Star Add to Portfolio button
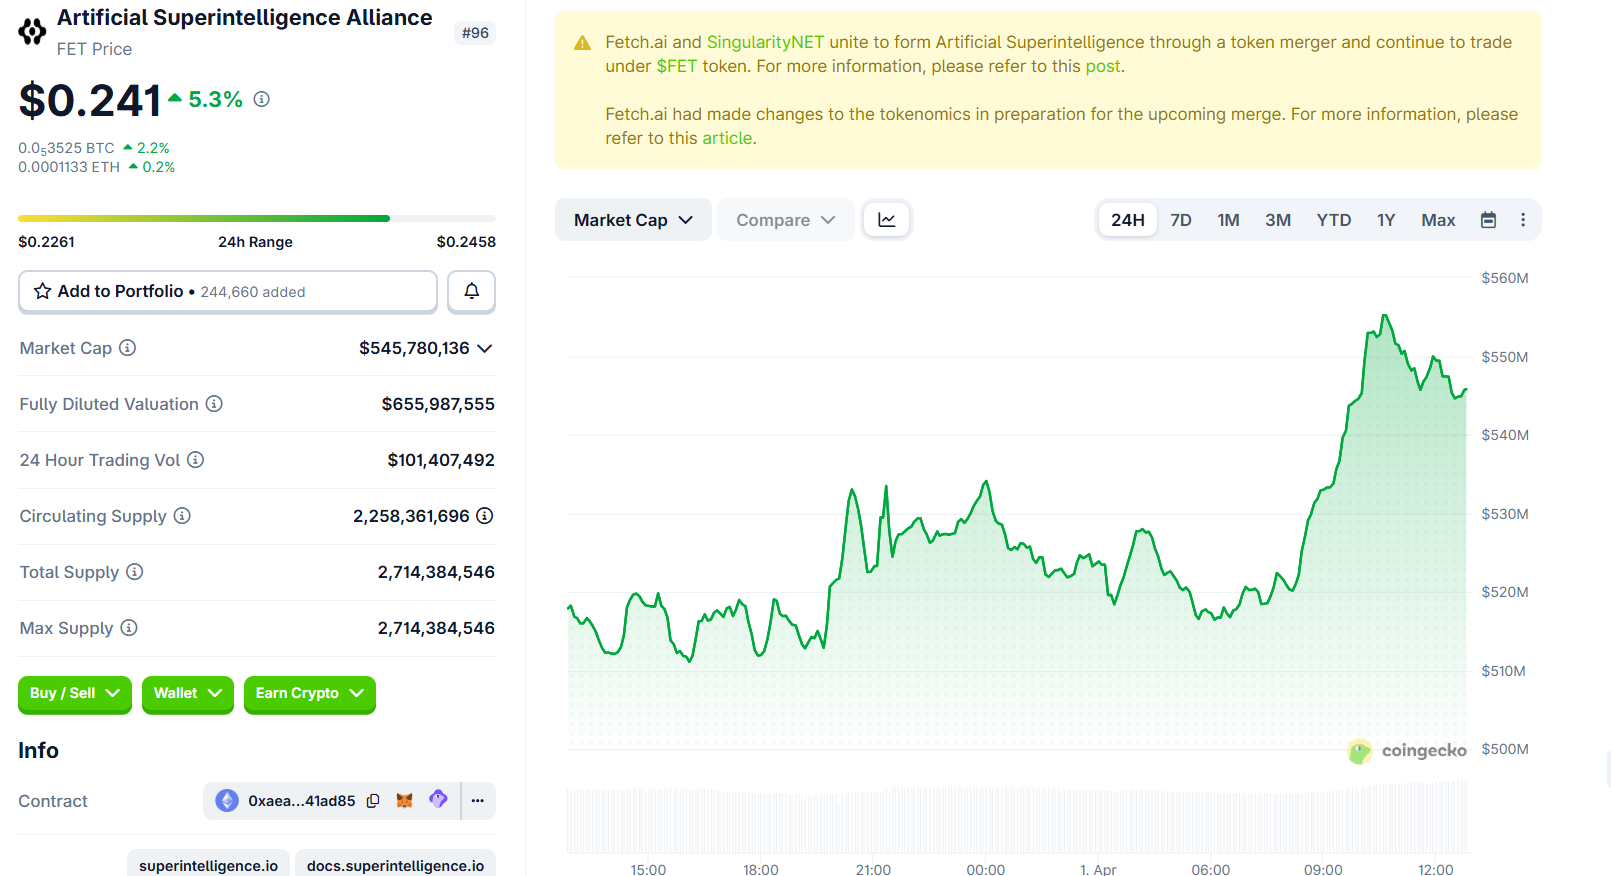The width and height of the screenshot is (1611, 876). coord(227,291)
